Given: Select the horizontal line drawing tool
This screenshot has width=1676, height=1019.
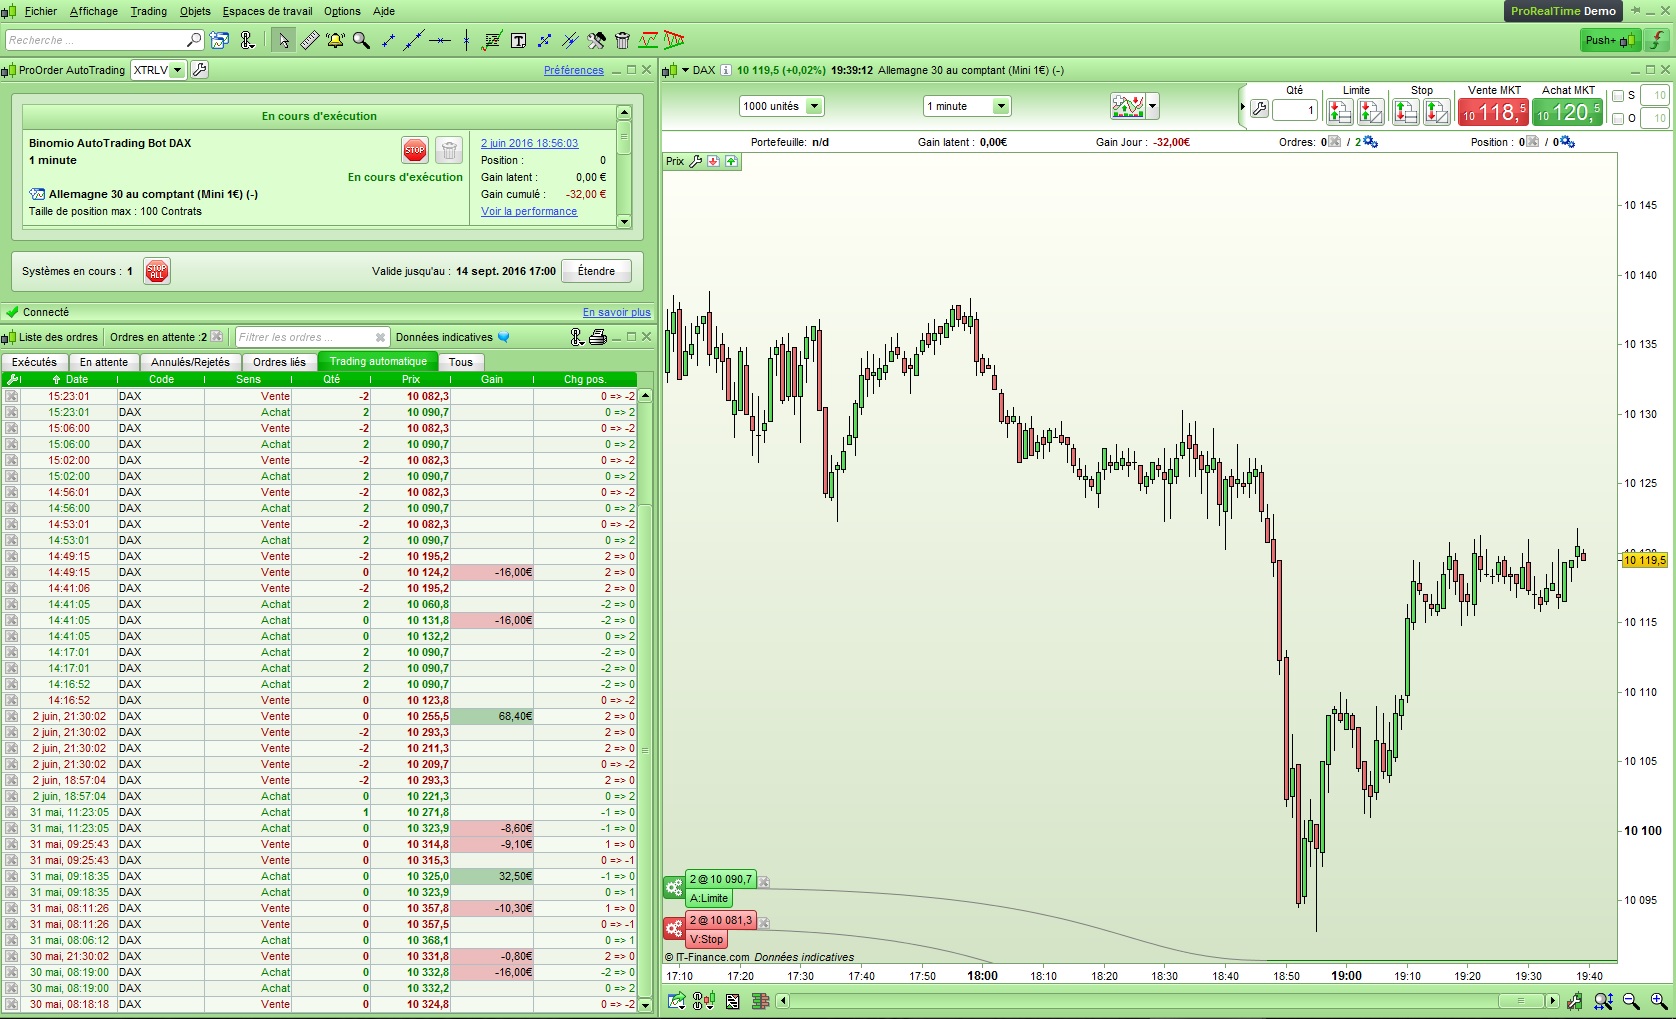Looking at the screenshot, I should pyautogui.click(x=440, y=40).
